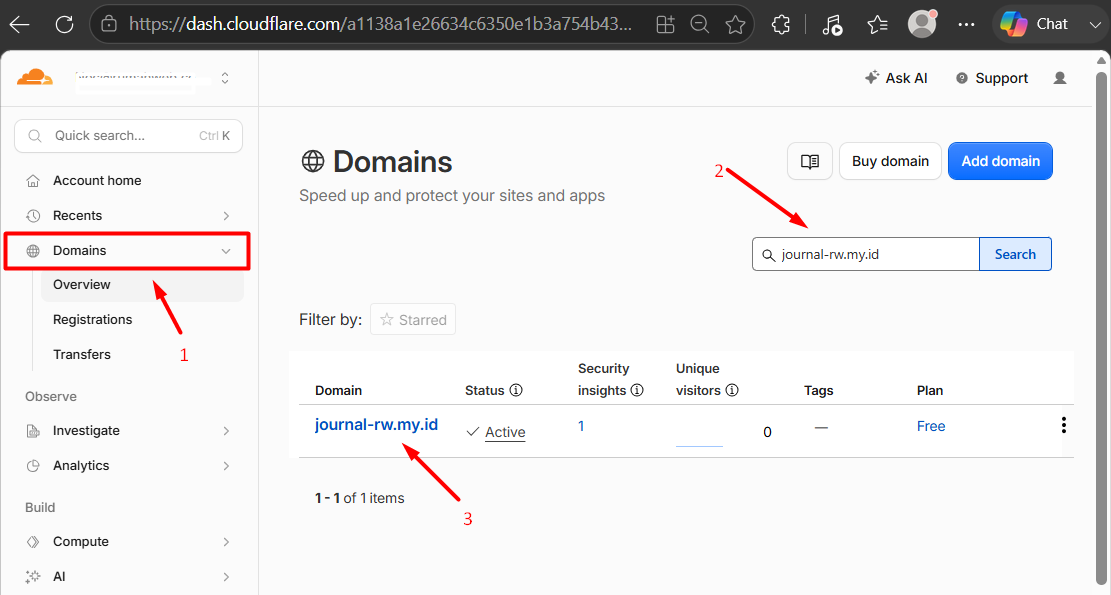Open the Status info icon
Screen dimensions: 1111x595
(516, 390)
